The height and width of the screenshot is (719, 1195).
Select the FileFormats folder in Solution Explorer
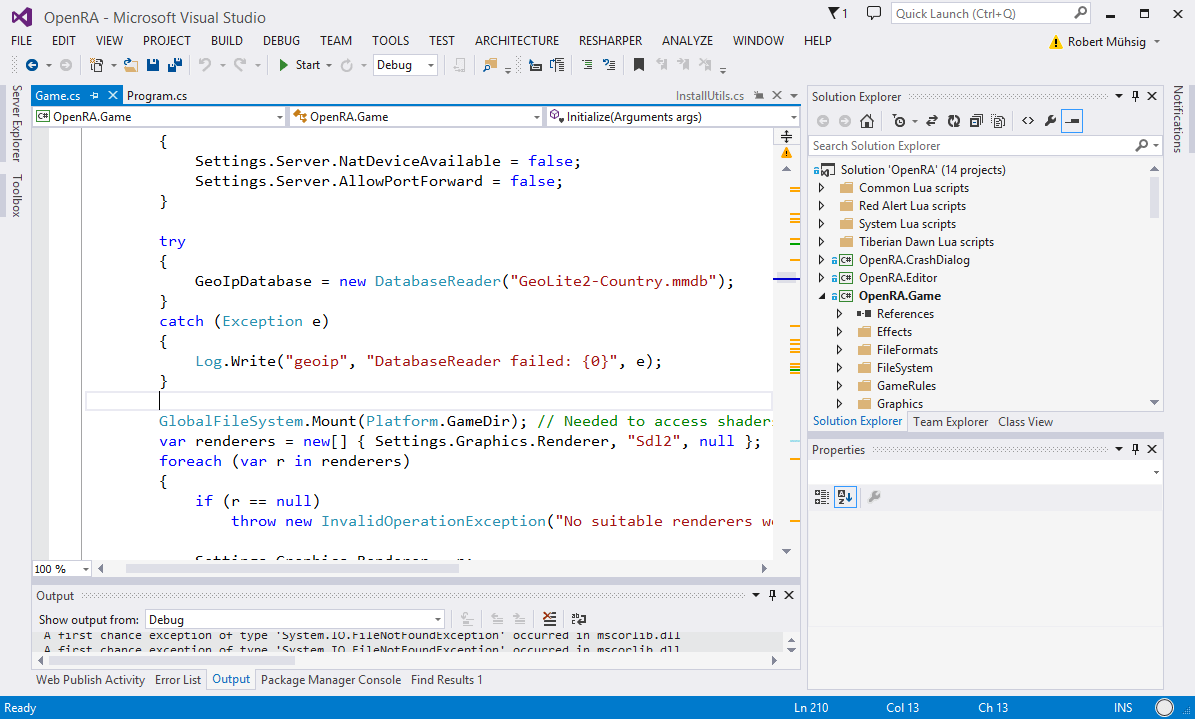click(x=907, y=350)
